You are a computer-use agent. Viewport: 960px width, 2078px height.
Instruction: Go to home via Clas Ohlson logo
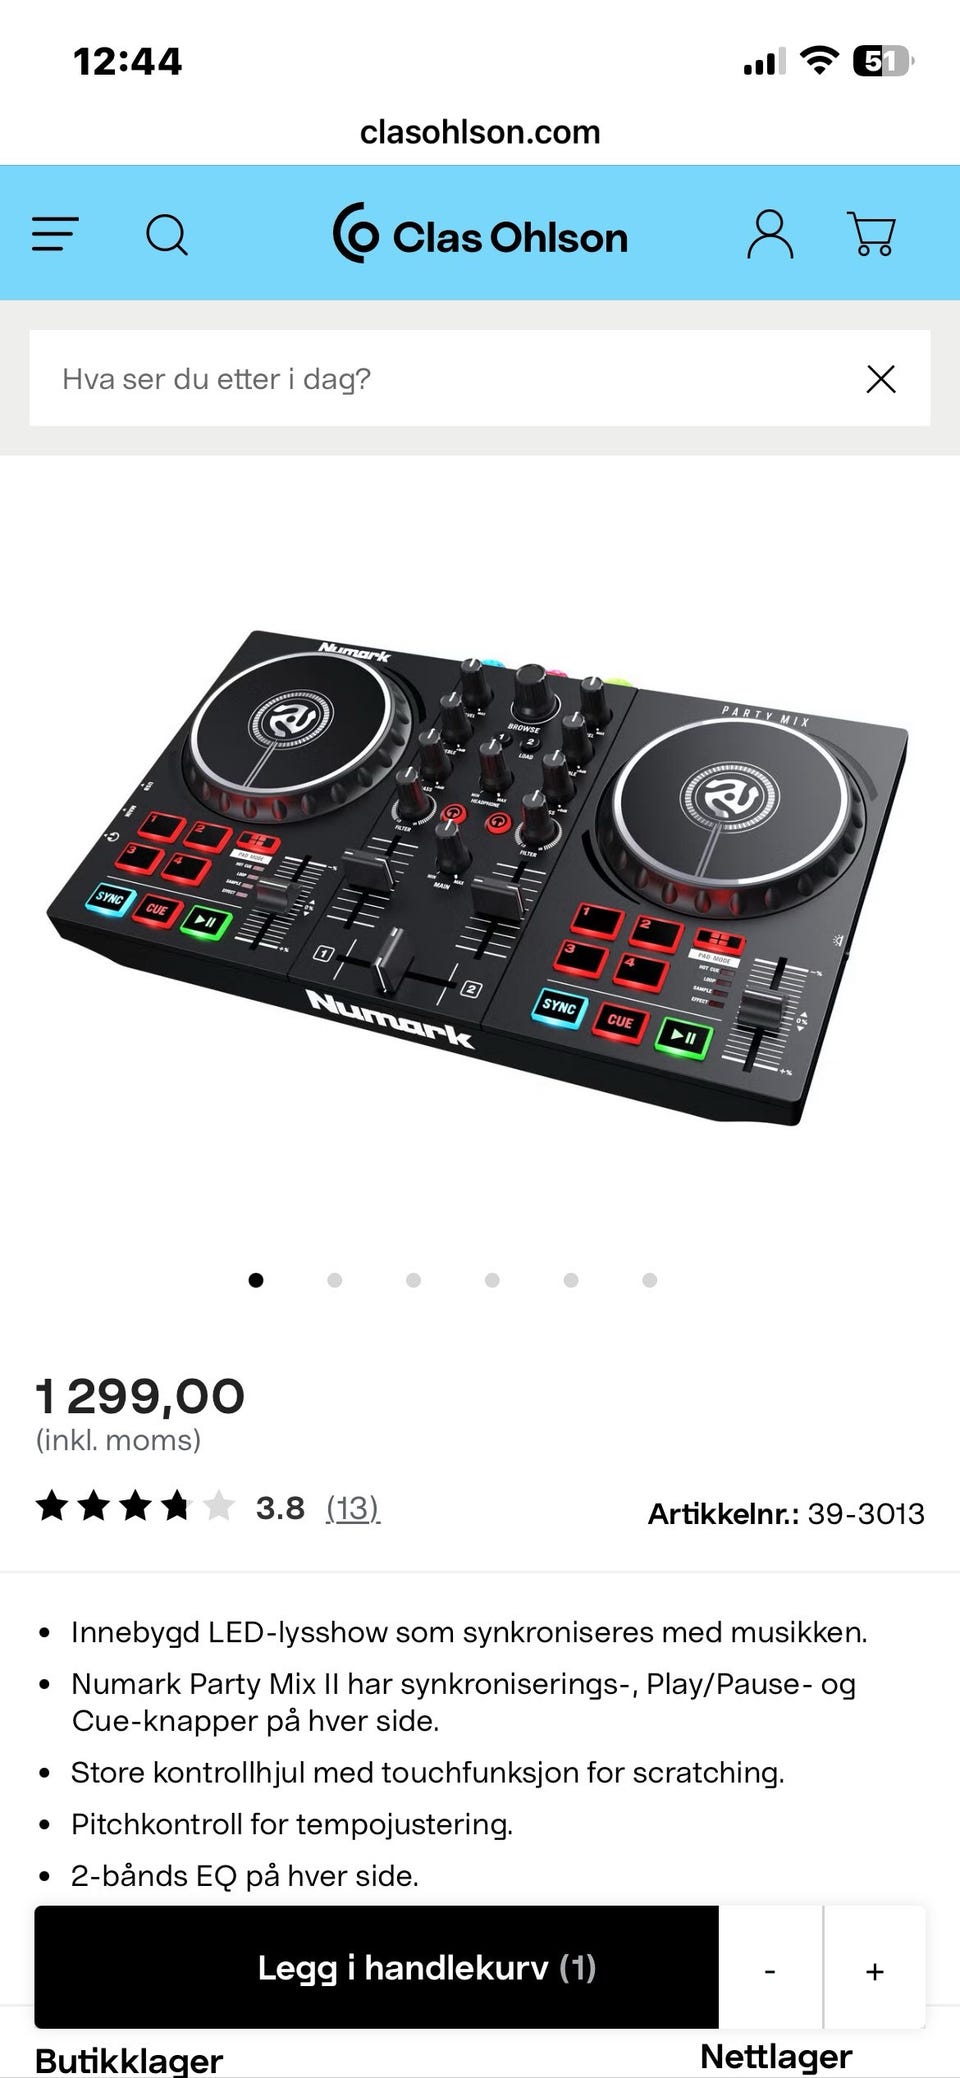pyautogui.click(x=480, y=235)
